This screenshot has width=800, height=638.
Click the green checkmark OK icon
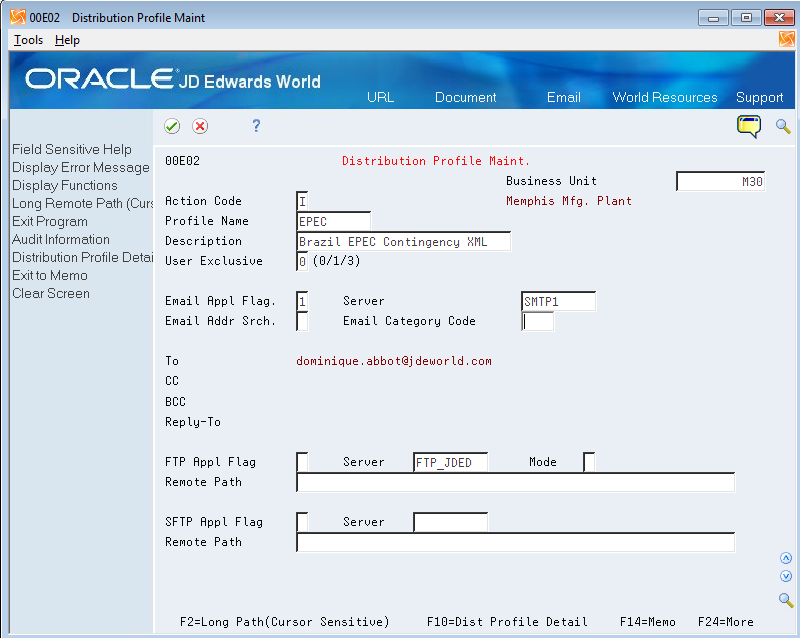point(172,126)
